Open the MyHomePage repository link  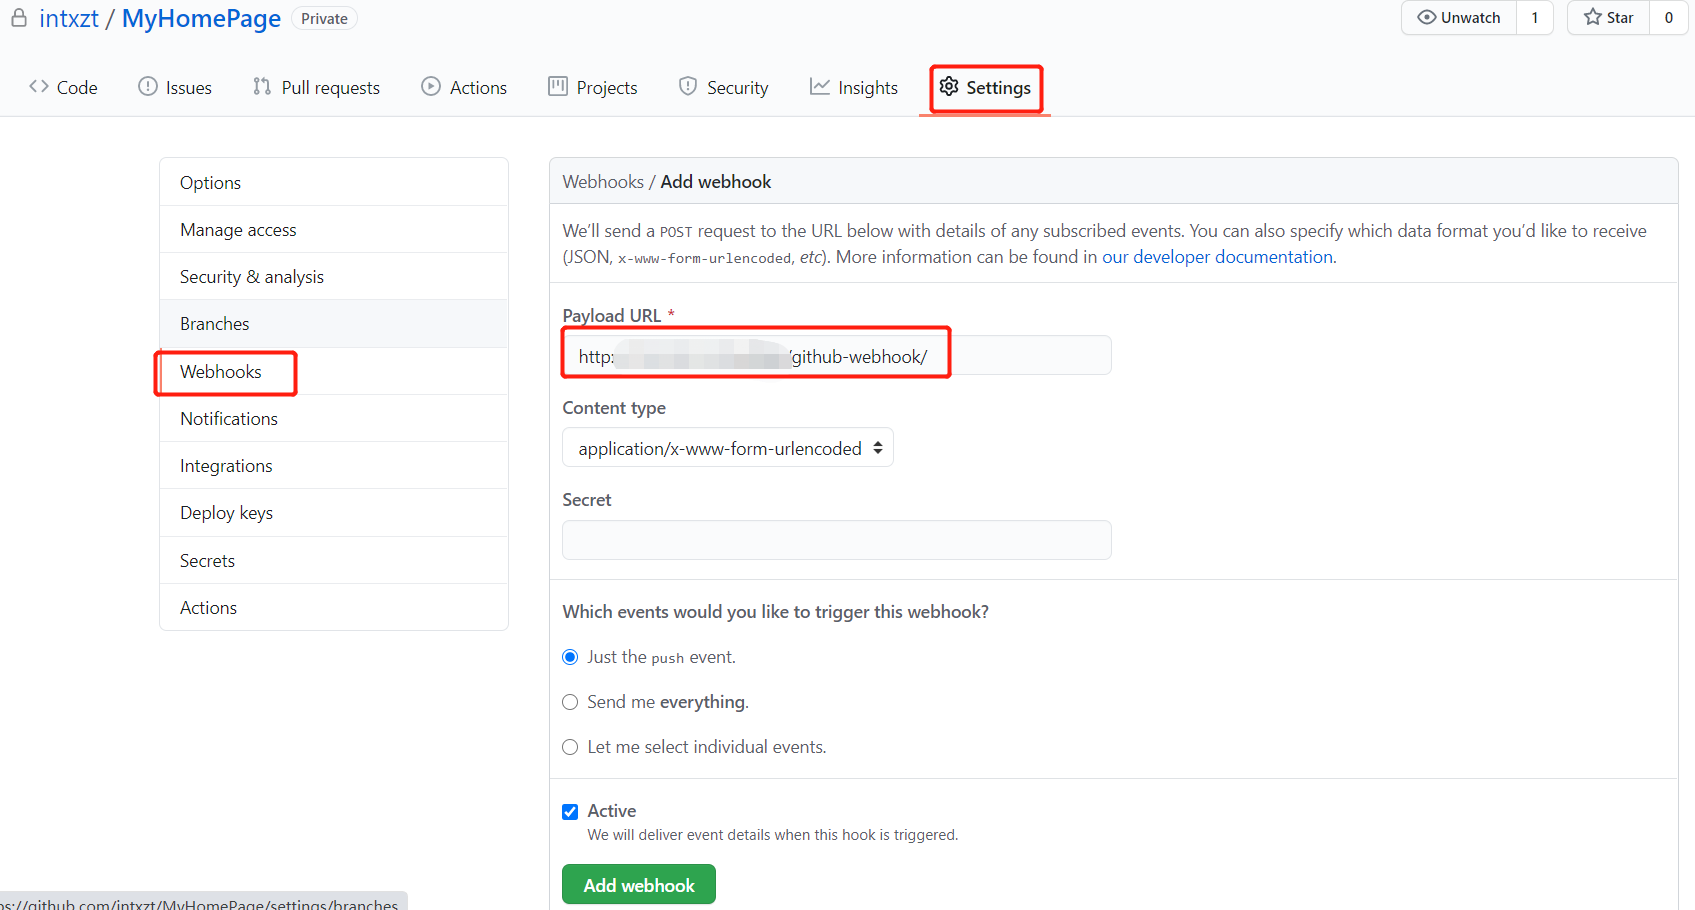click(x=201, y=18)
